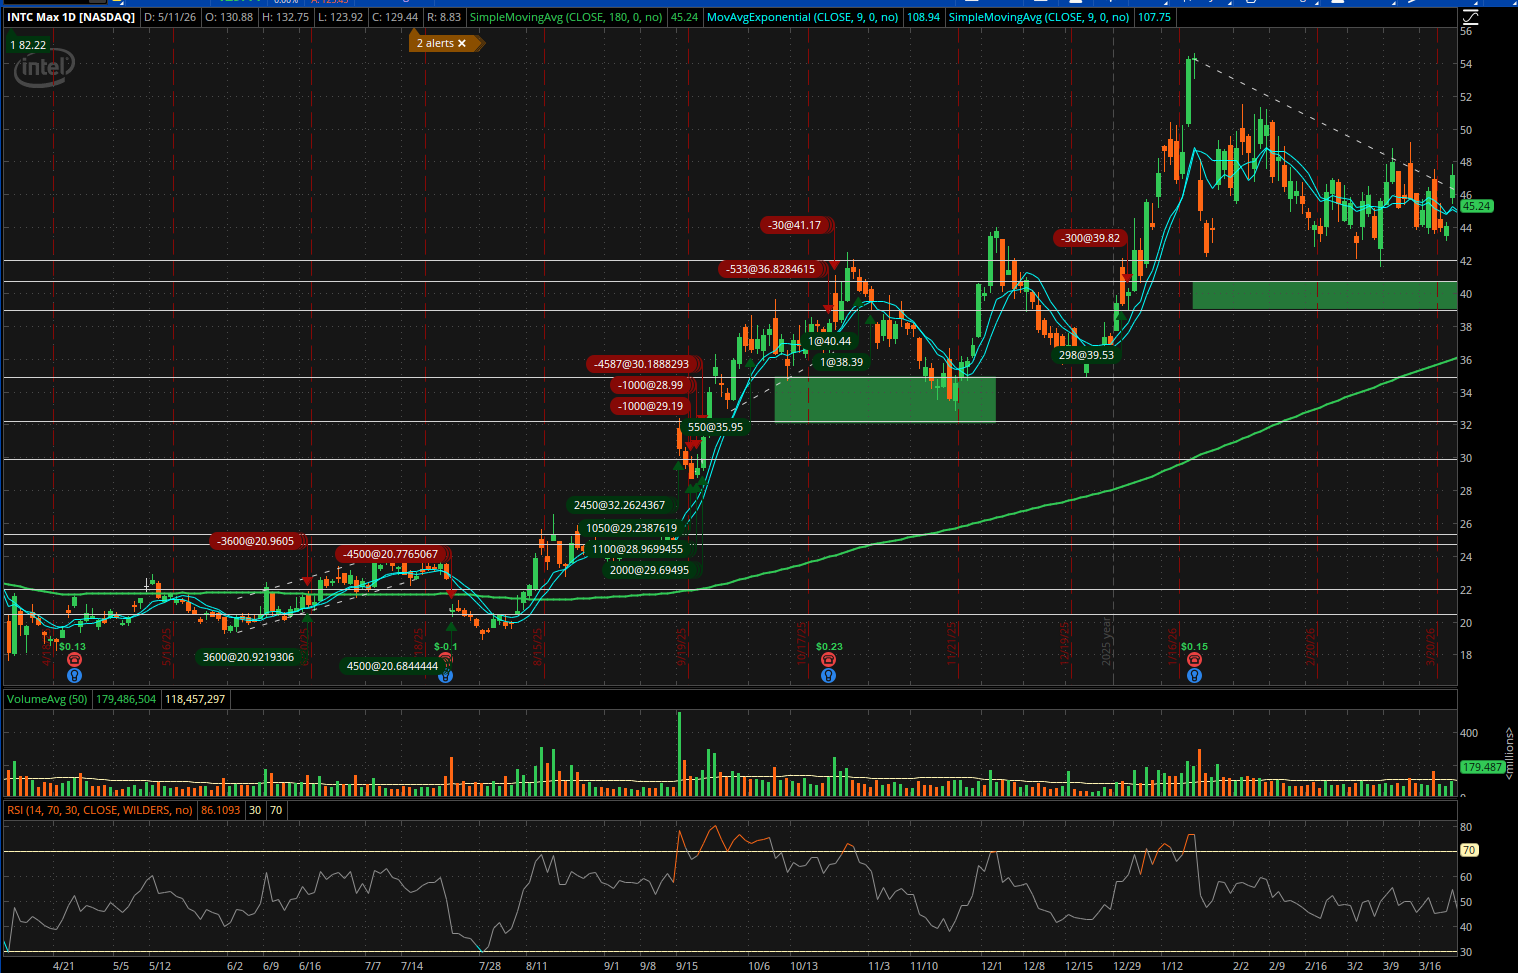The height and width of the screenshot is (973, 1518).
Task: Click the -3600@20.9605 sell order label
Action: 257,541
